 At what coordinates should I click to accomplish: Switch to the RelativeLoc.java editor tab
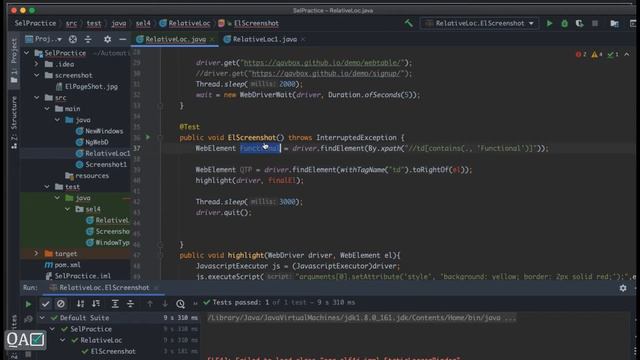point(175,39)
